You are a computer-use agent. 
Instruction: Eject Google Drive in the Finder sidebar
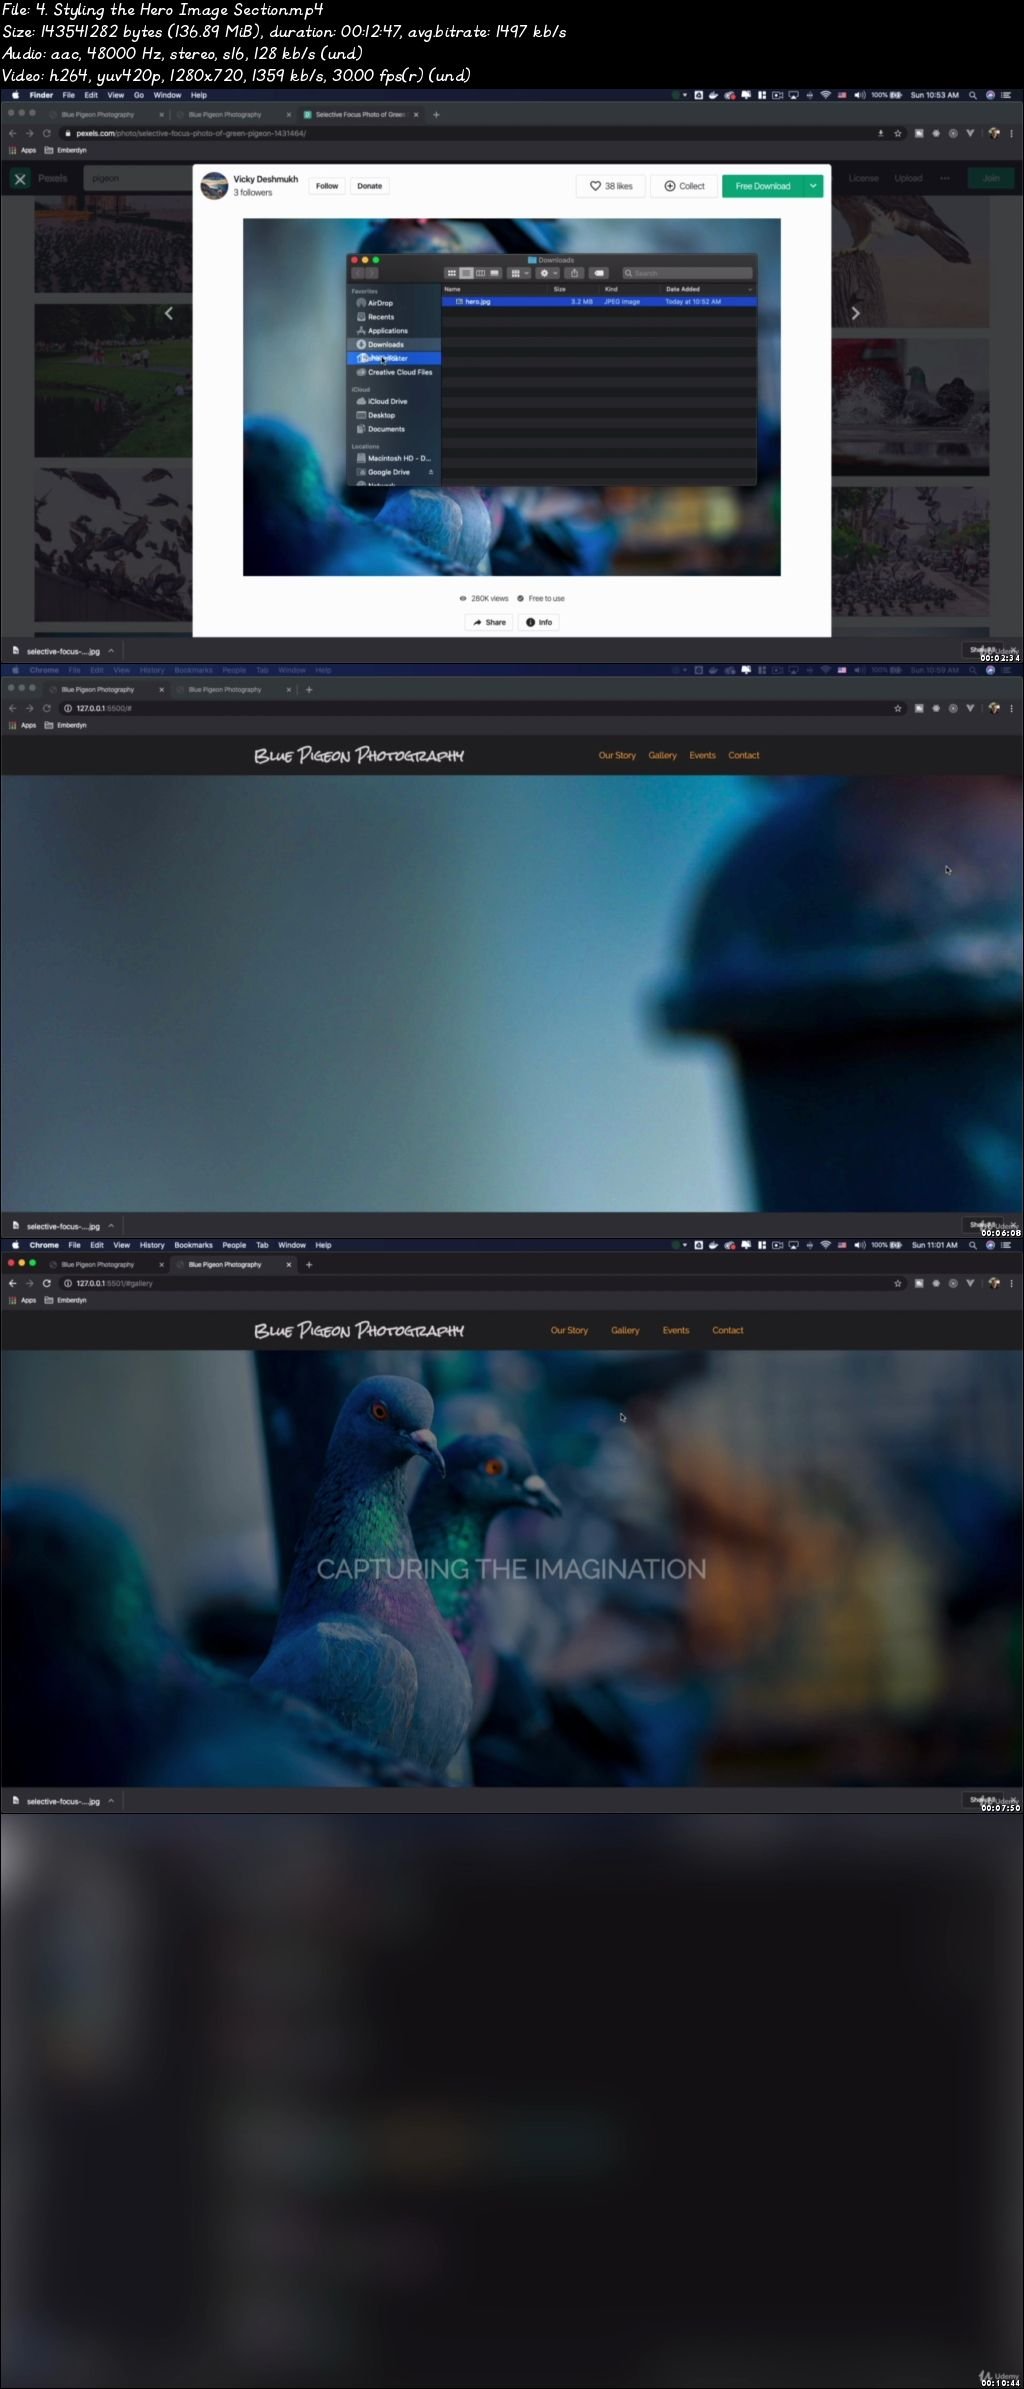[x=431, y=472]
